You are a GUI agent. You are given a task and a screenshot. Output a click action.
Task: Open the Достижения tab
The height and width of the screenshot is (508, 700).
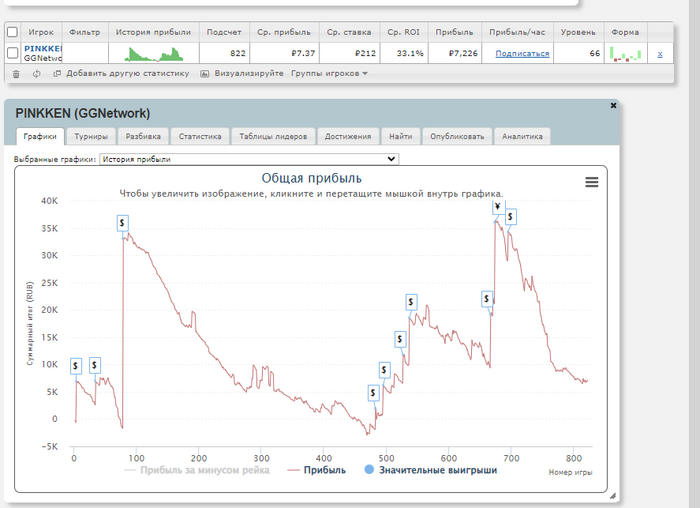click(348, 137)
